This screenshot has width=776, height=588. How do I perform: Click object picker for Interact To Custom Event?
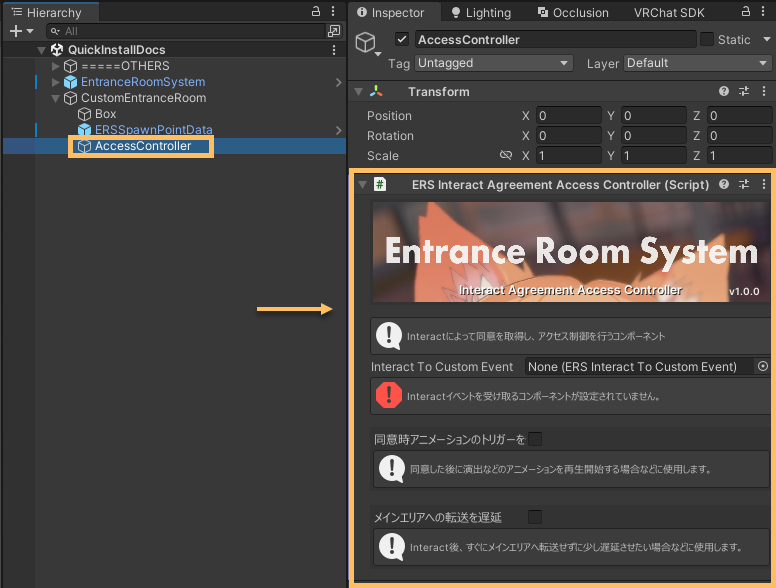click(763, 367)
